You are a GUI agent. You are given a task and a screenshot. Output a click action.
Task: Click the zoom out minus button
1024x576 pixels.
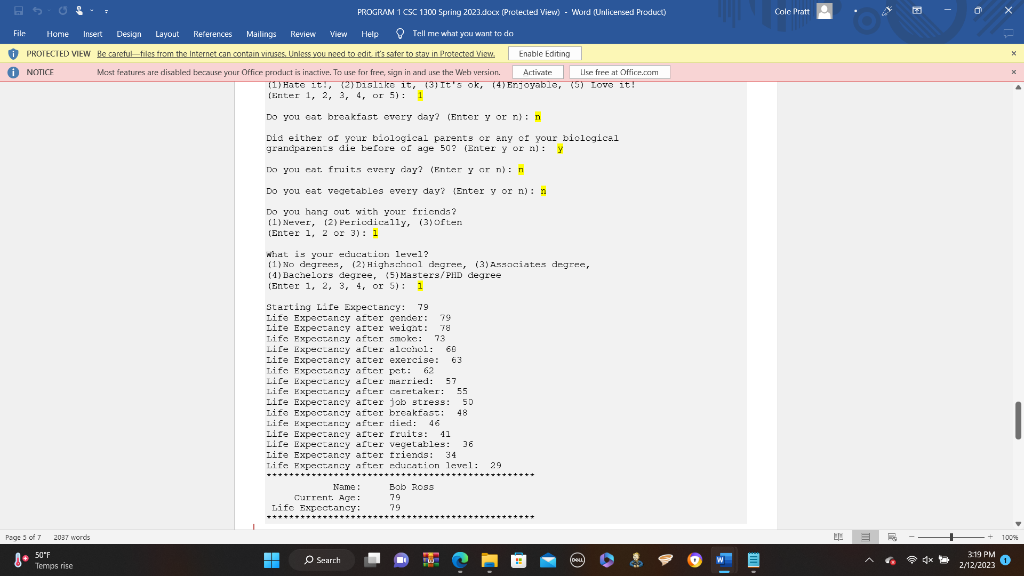912,537
